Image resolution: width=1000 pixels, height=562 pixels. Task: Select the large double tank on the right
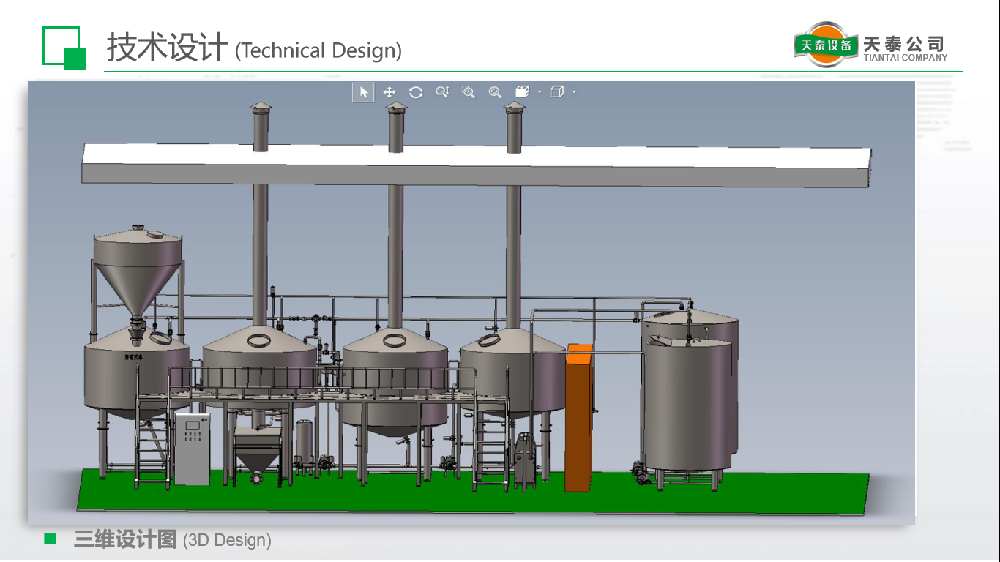point(690,395)
